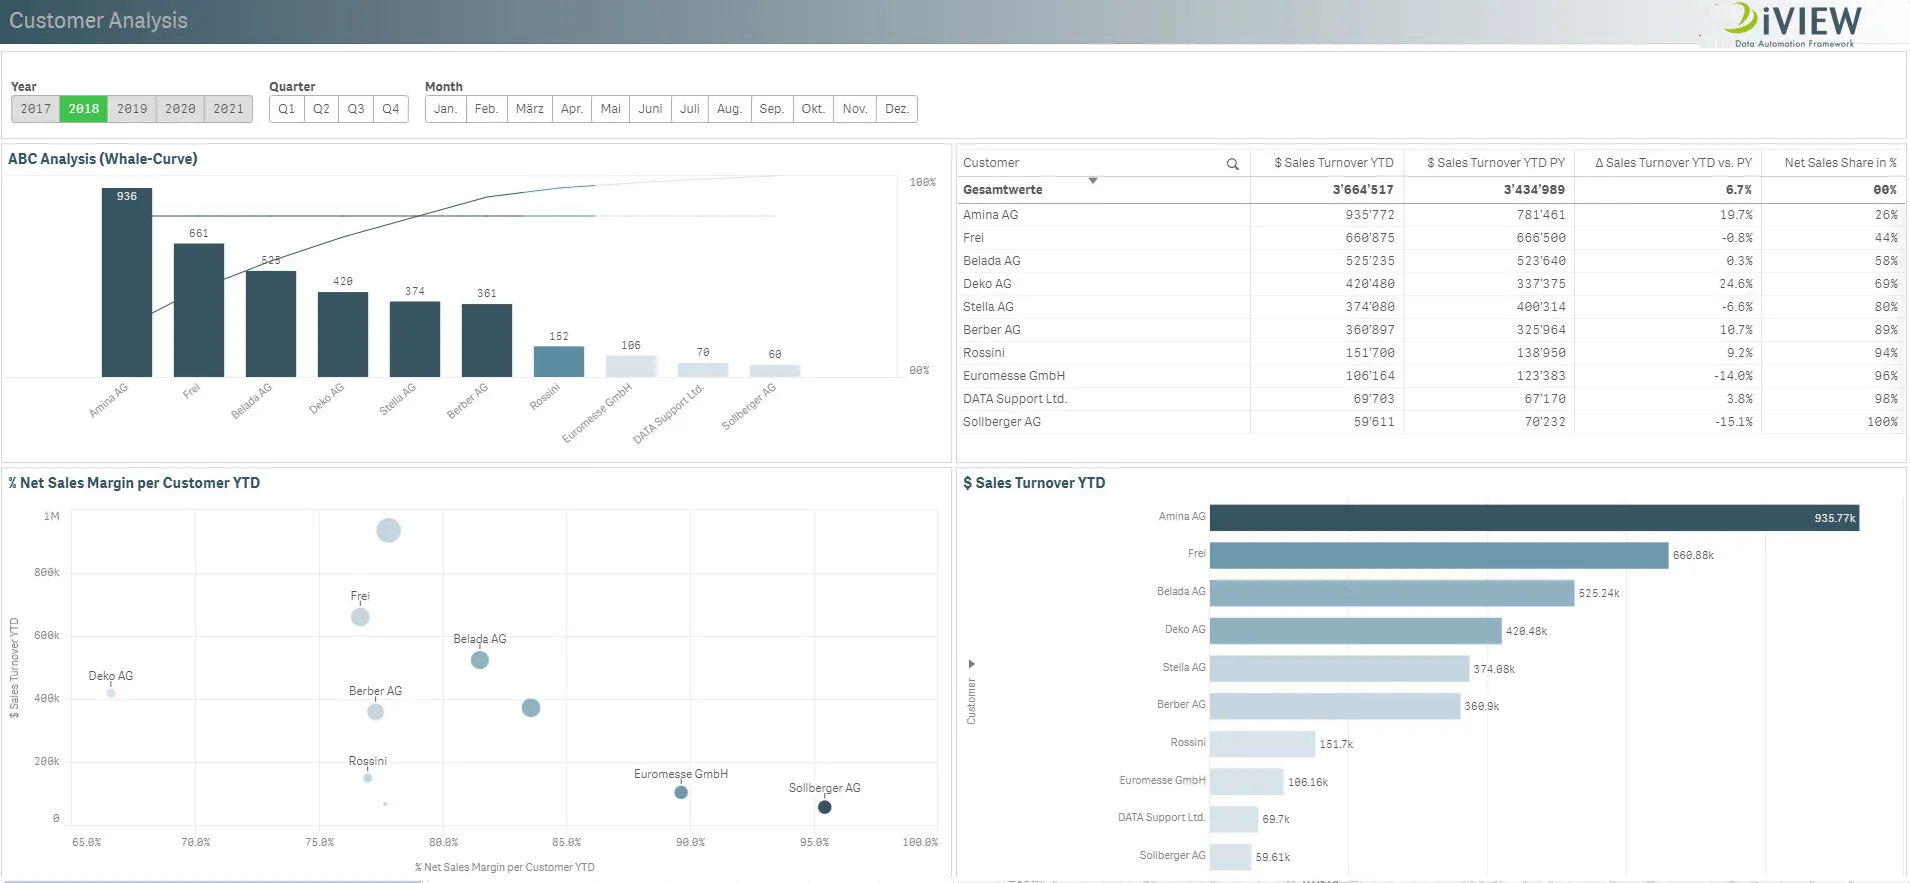Select year 2021 filter

(228, 109)
